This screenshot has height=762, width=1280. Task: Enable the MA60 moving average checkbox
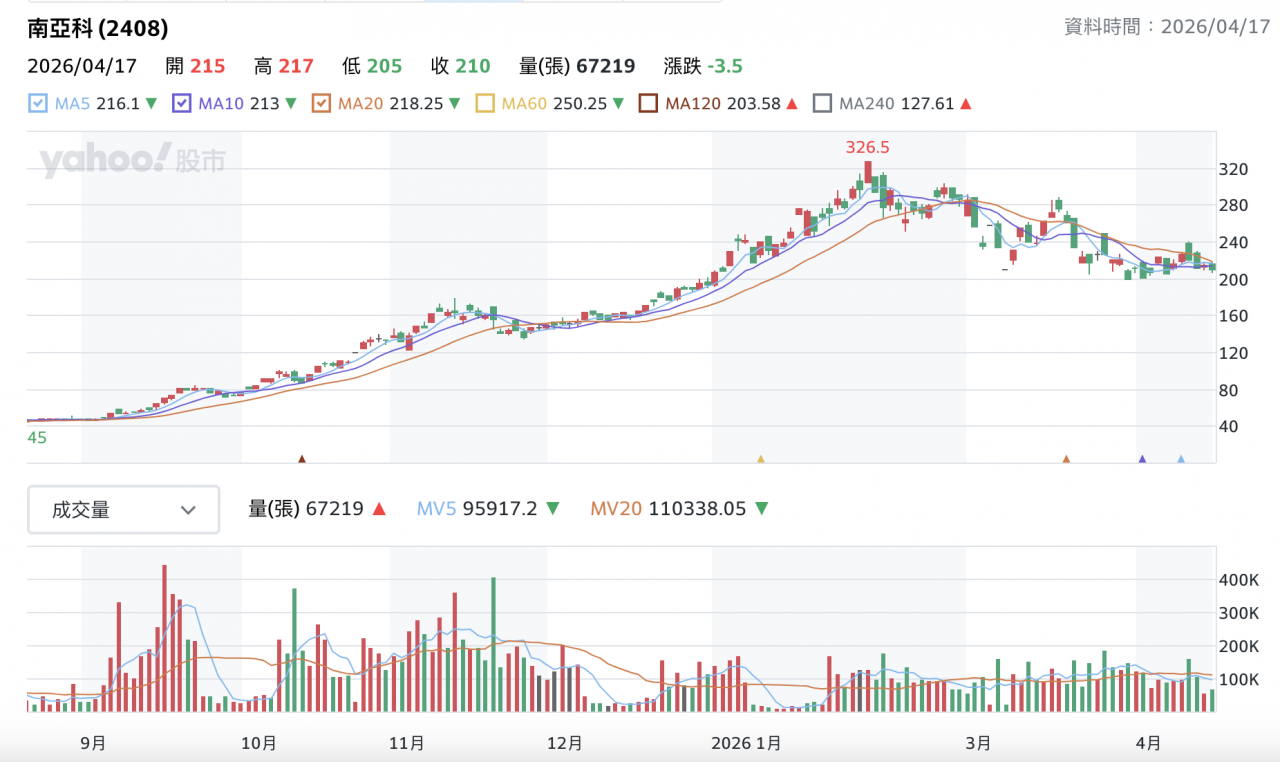485,103
